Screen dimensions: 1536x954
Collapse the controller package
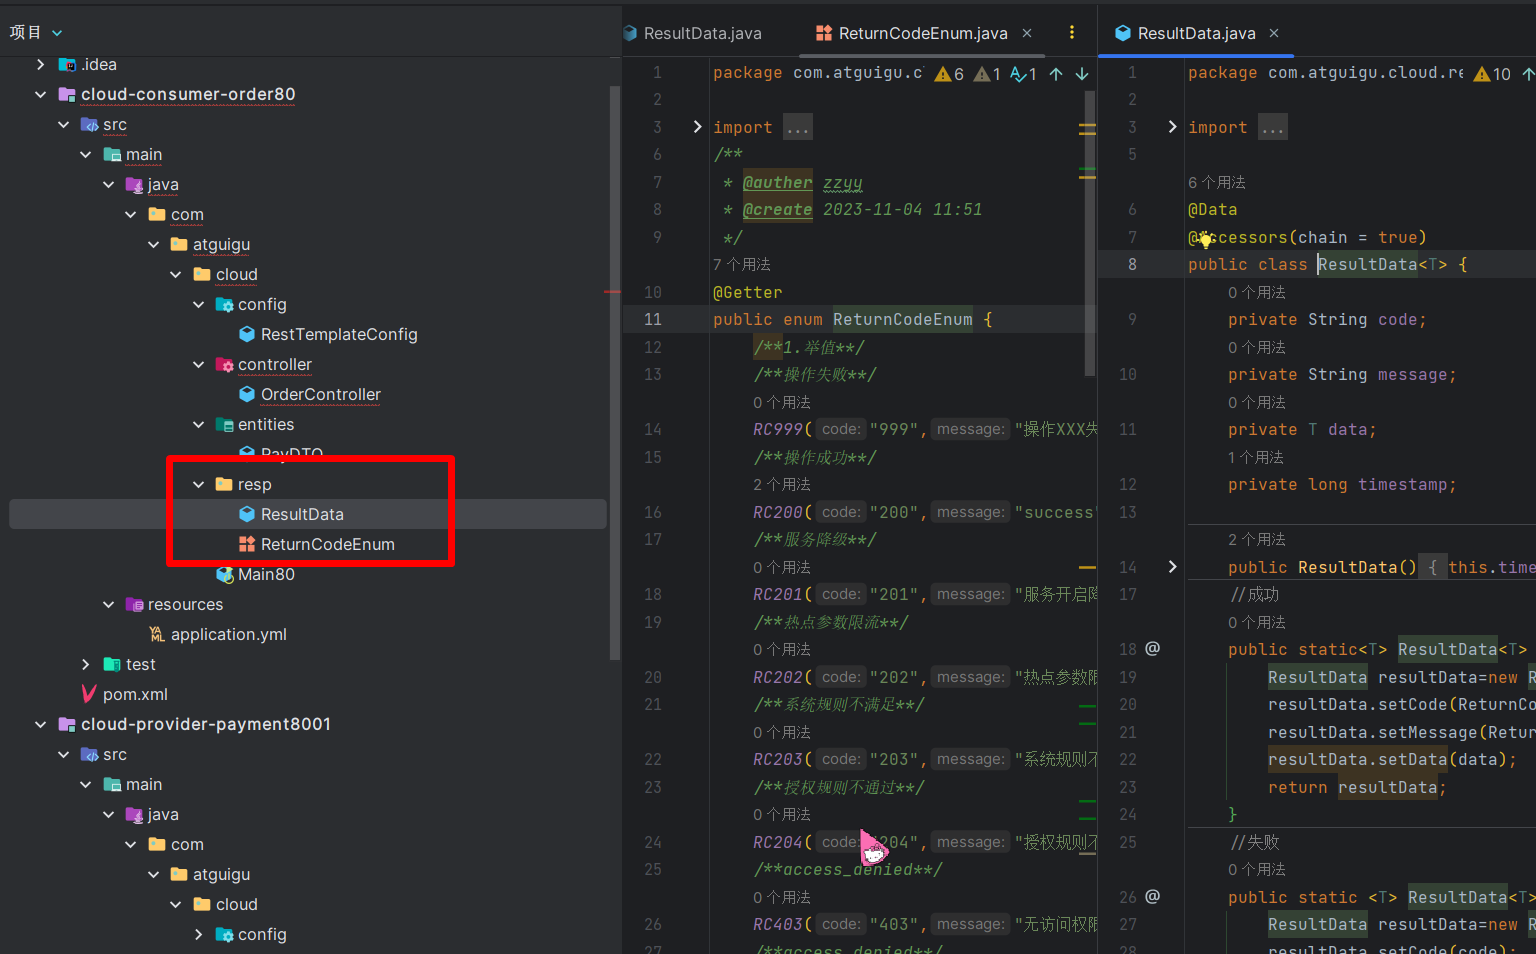pos(198,364)
